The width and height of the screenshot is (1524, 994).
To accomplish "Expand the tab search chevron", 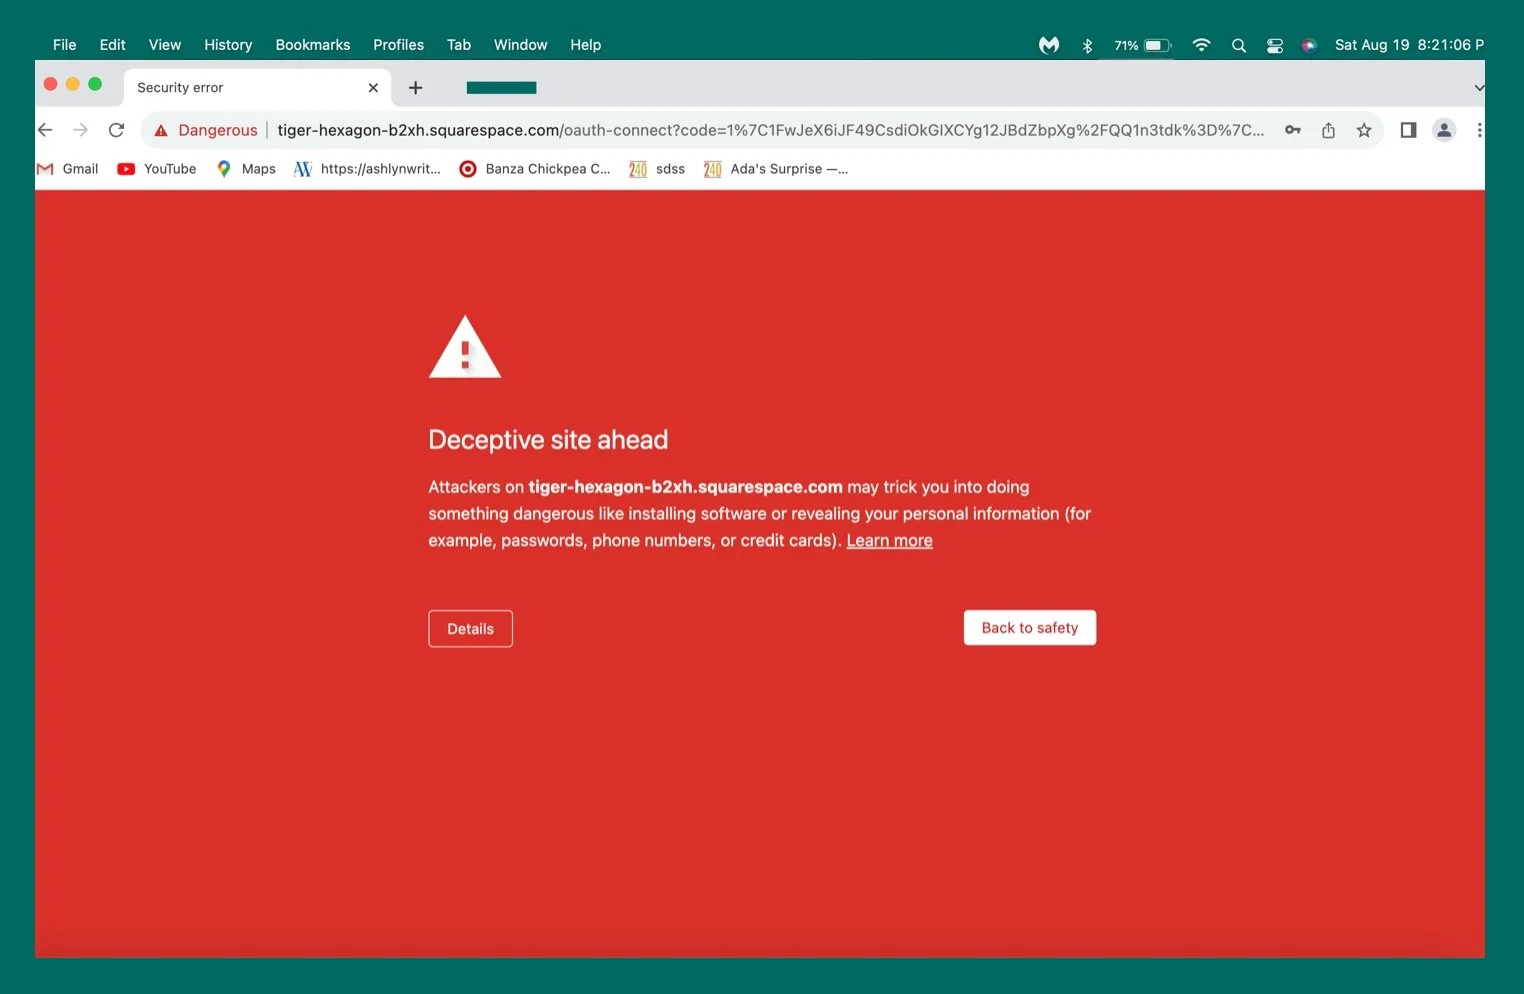I will [x=1478, y=87].
